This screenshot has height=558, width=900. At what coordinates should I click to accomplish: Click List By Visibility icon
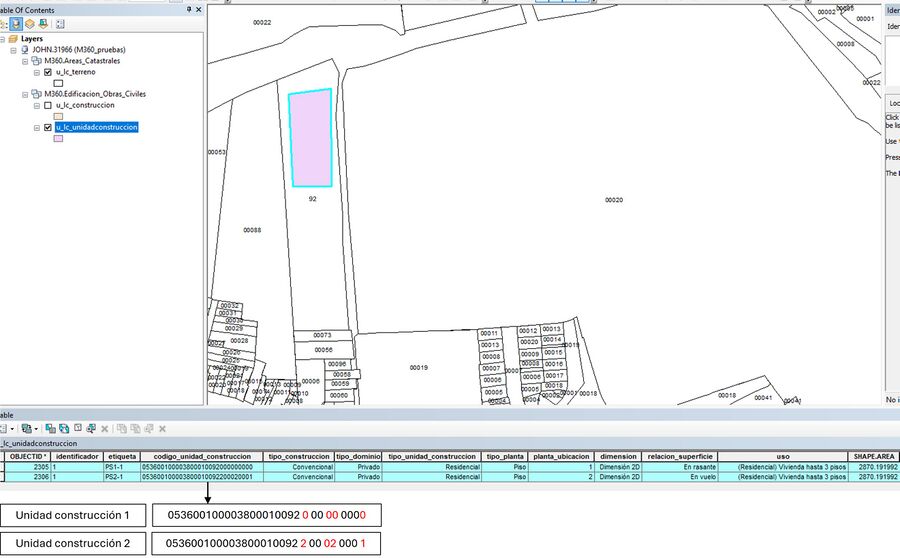coord(29,23)
